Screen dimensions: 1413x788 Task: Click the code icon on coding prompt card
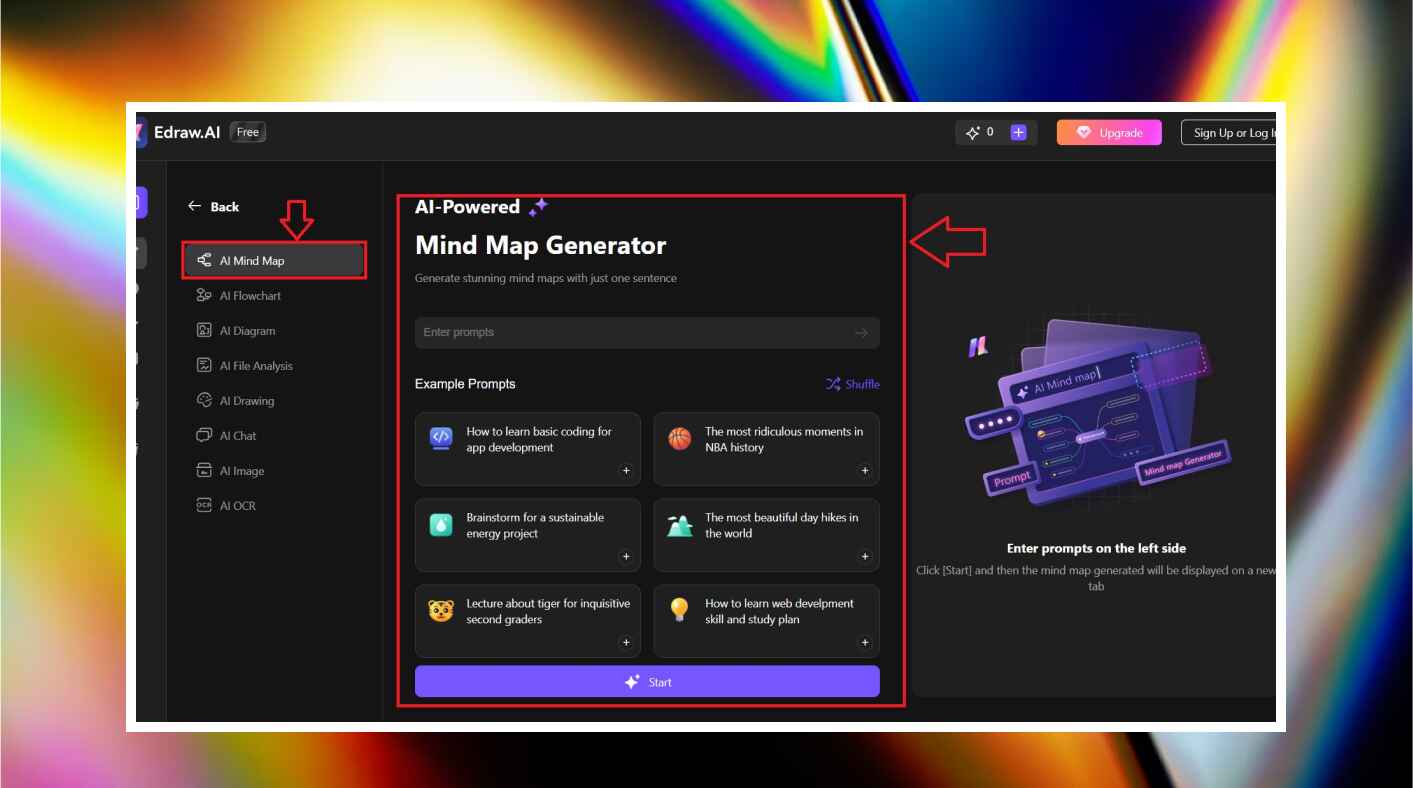pos(441,438)
